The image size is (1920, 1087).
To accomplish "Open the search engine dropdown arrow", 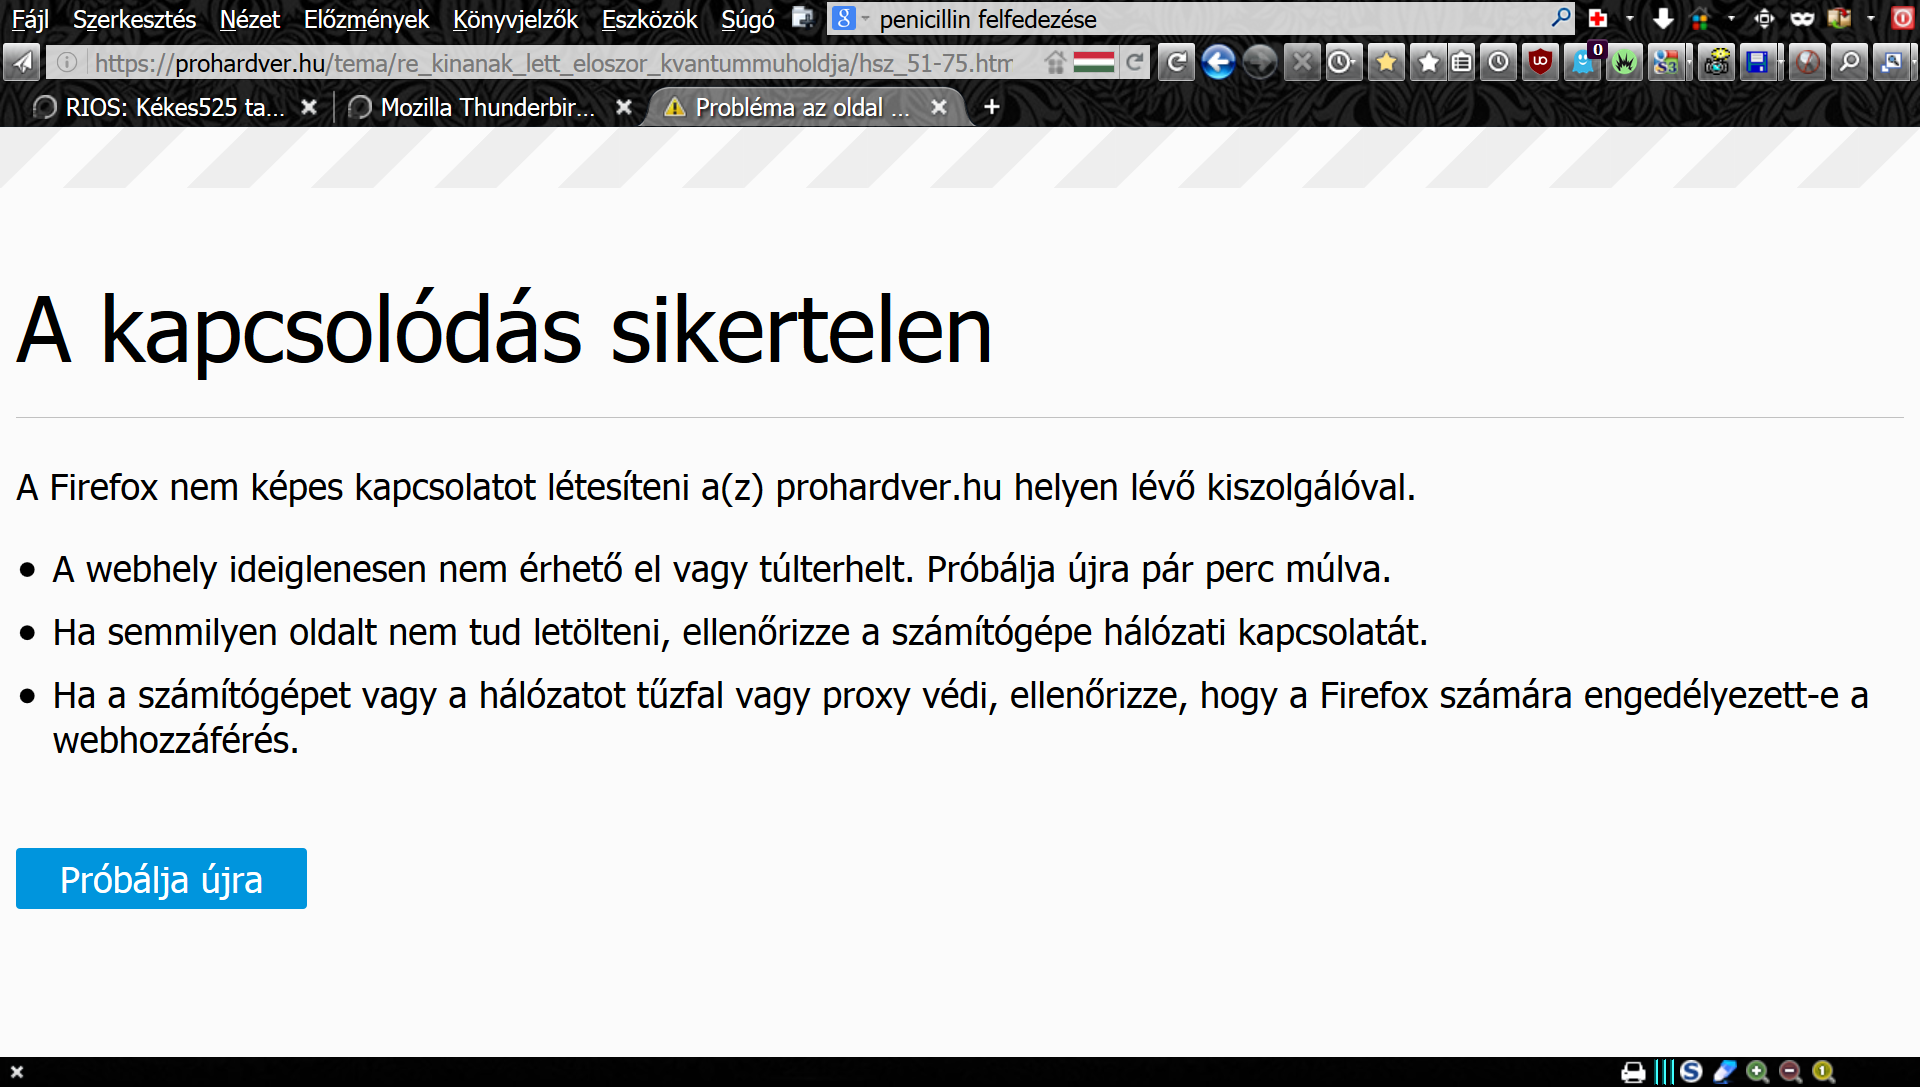I will point(865,19).
